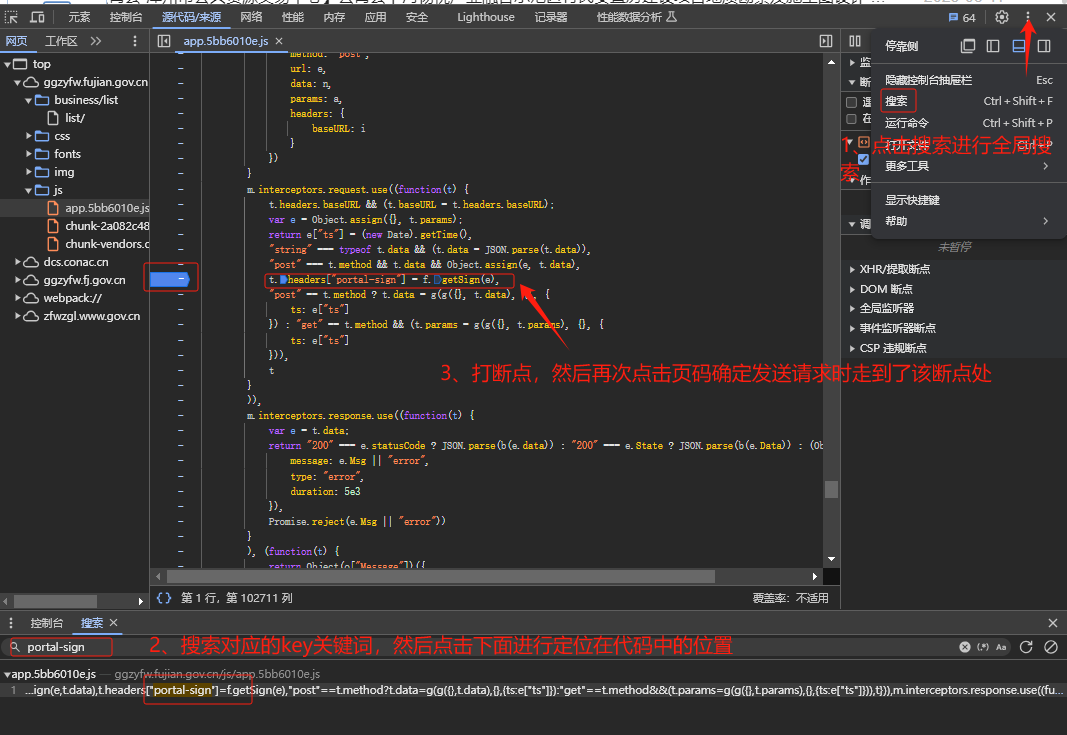Toggle the highlighted blue breakpoint marker in gutter
The height and width of the screenshot is (735, 1067).
pos(170,279)
